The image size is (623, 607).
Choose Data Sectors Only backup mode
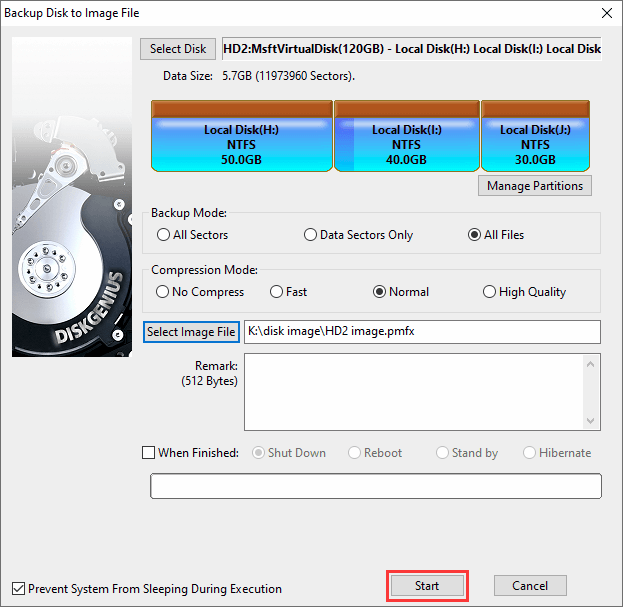(x=311, y=235)
